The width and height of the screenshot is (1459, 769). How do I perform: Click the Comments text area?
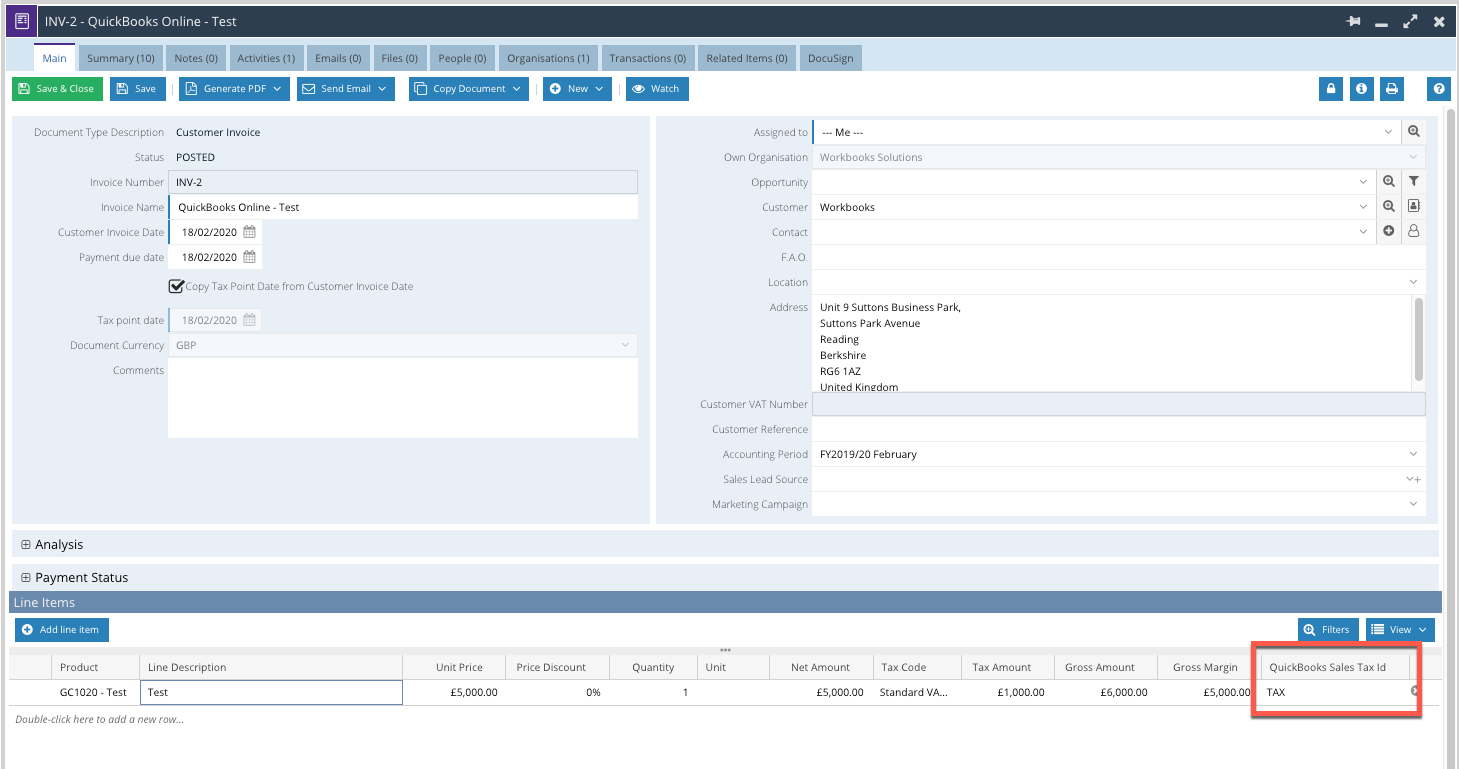(x=403, y=398)
